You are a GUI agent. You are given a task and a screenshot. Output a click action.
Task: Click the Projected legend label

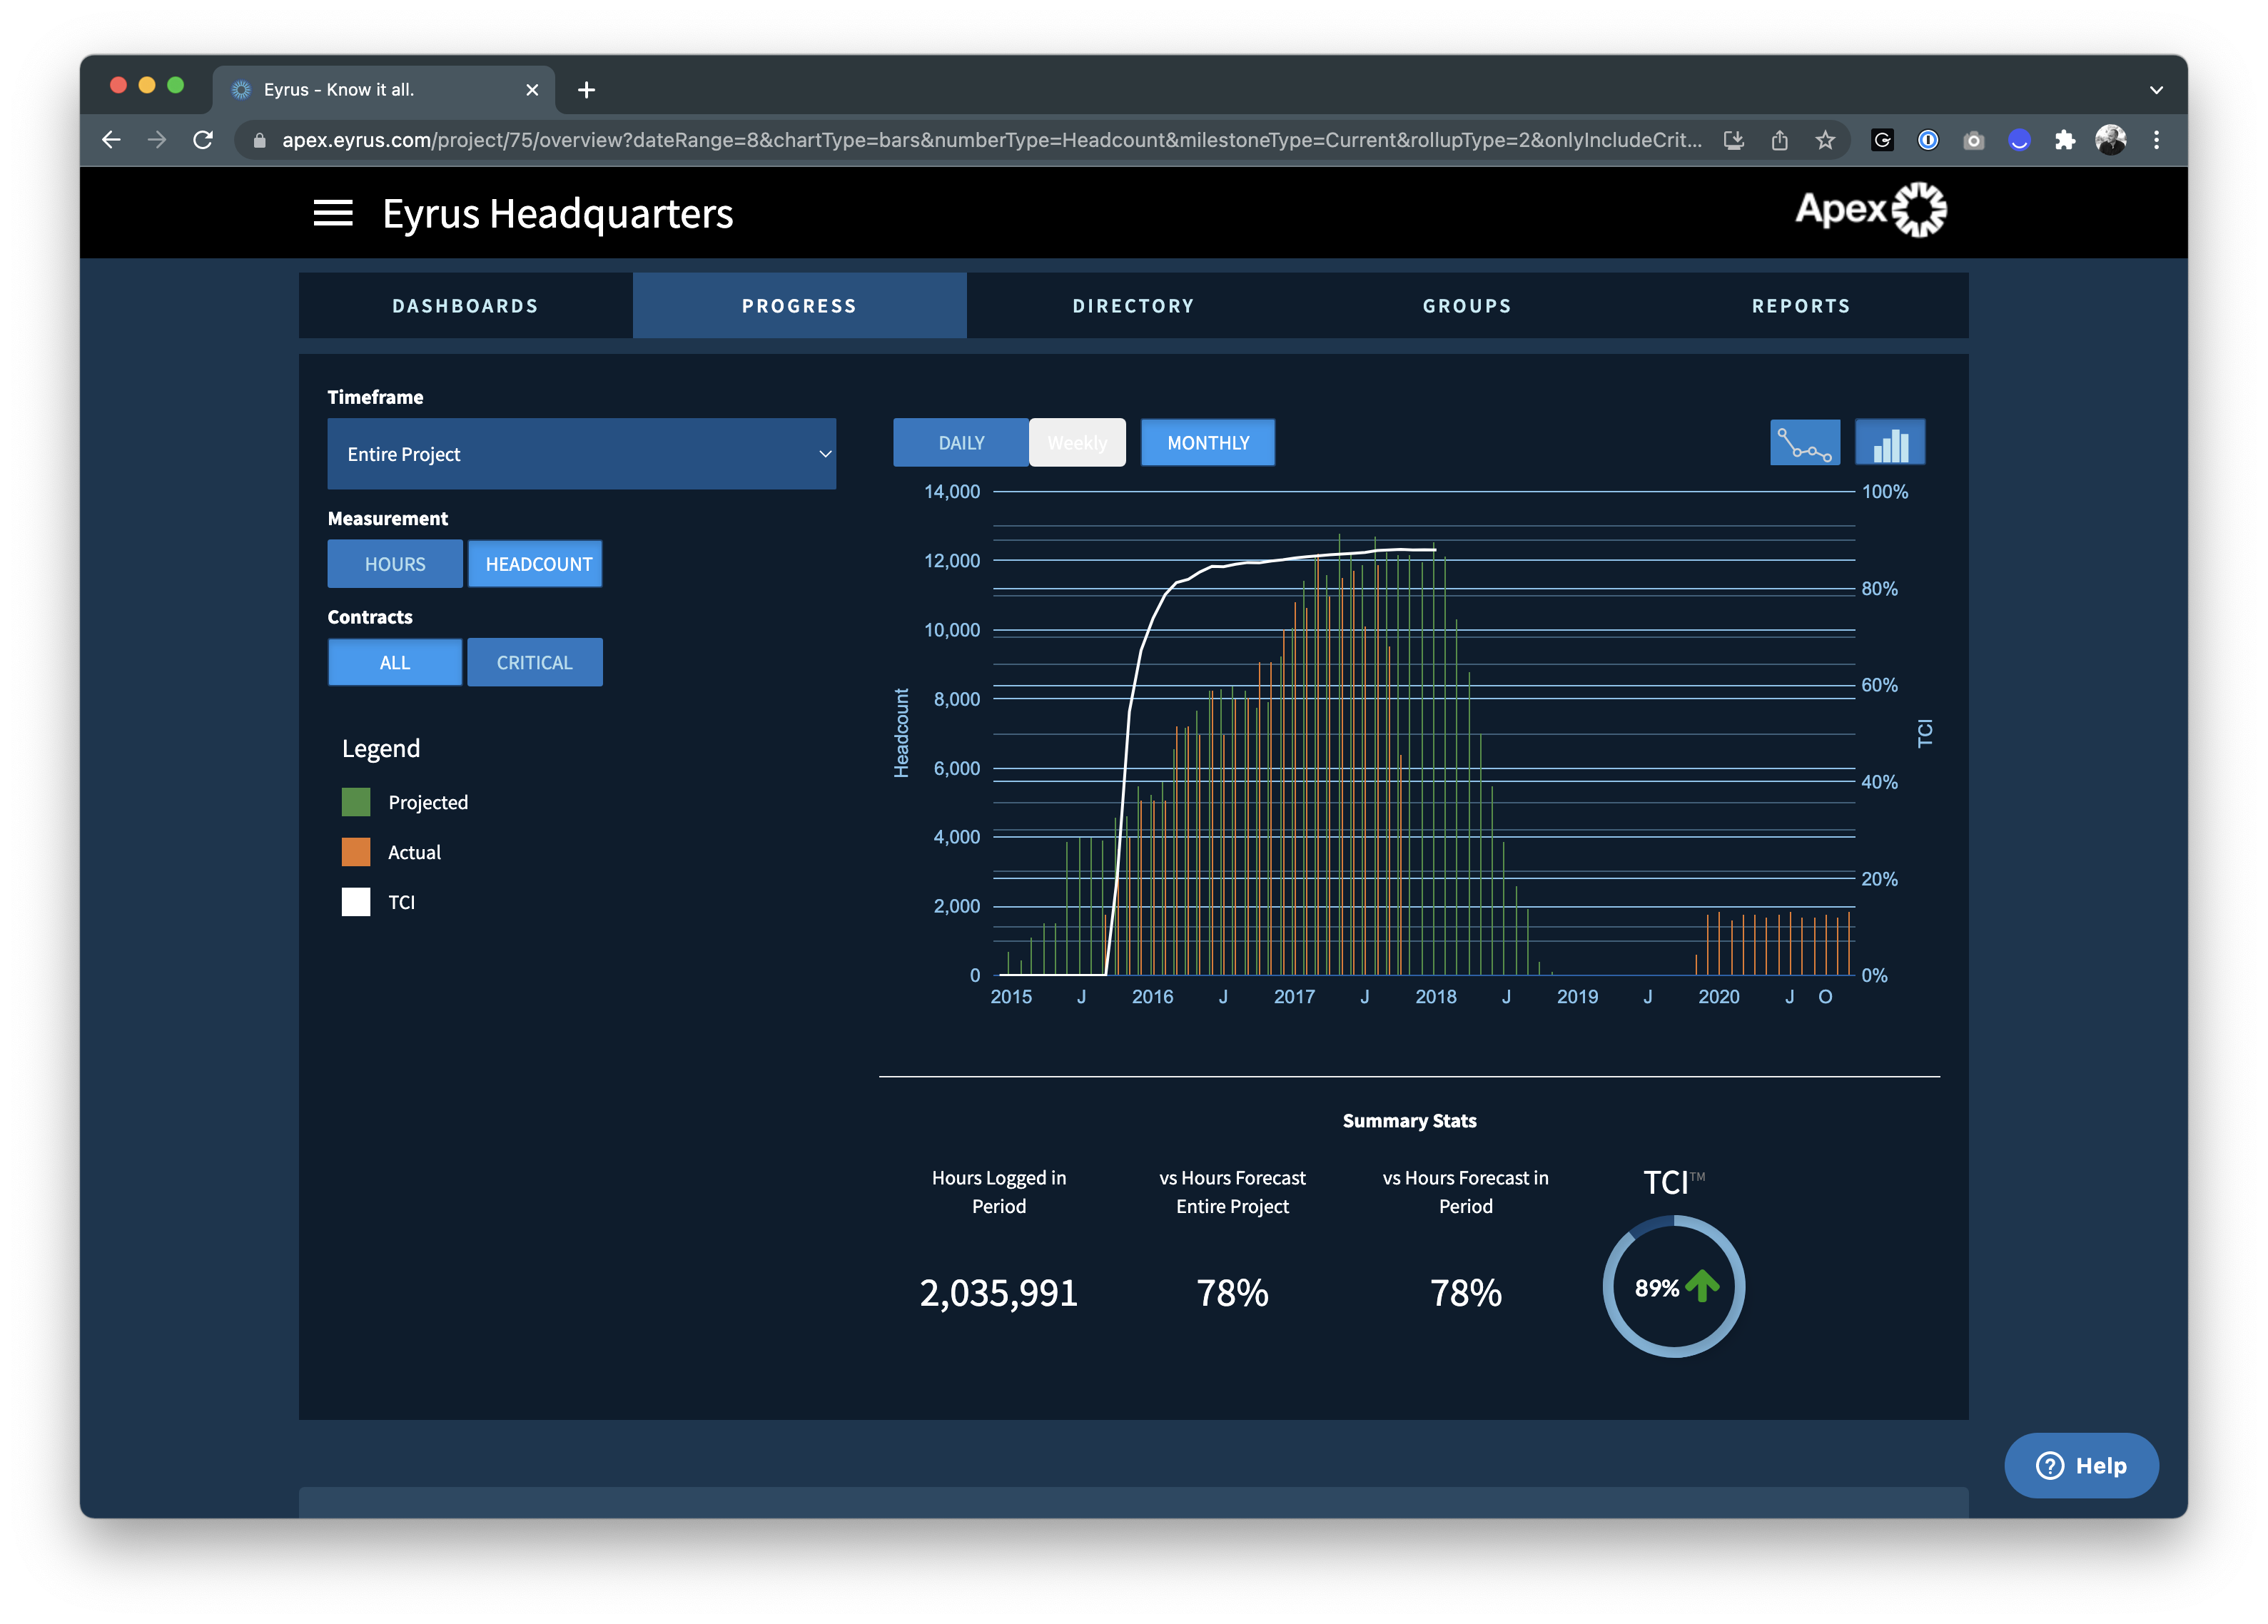click(428, 802)
